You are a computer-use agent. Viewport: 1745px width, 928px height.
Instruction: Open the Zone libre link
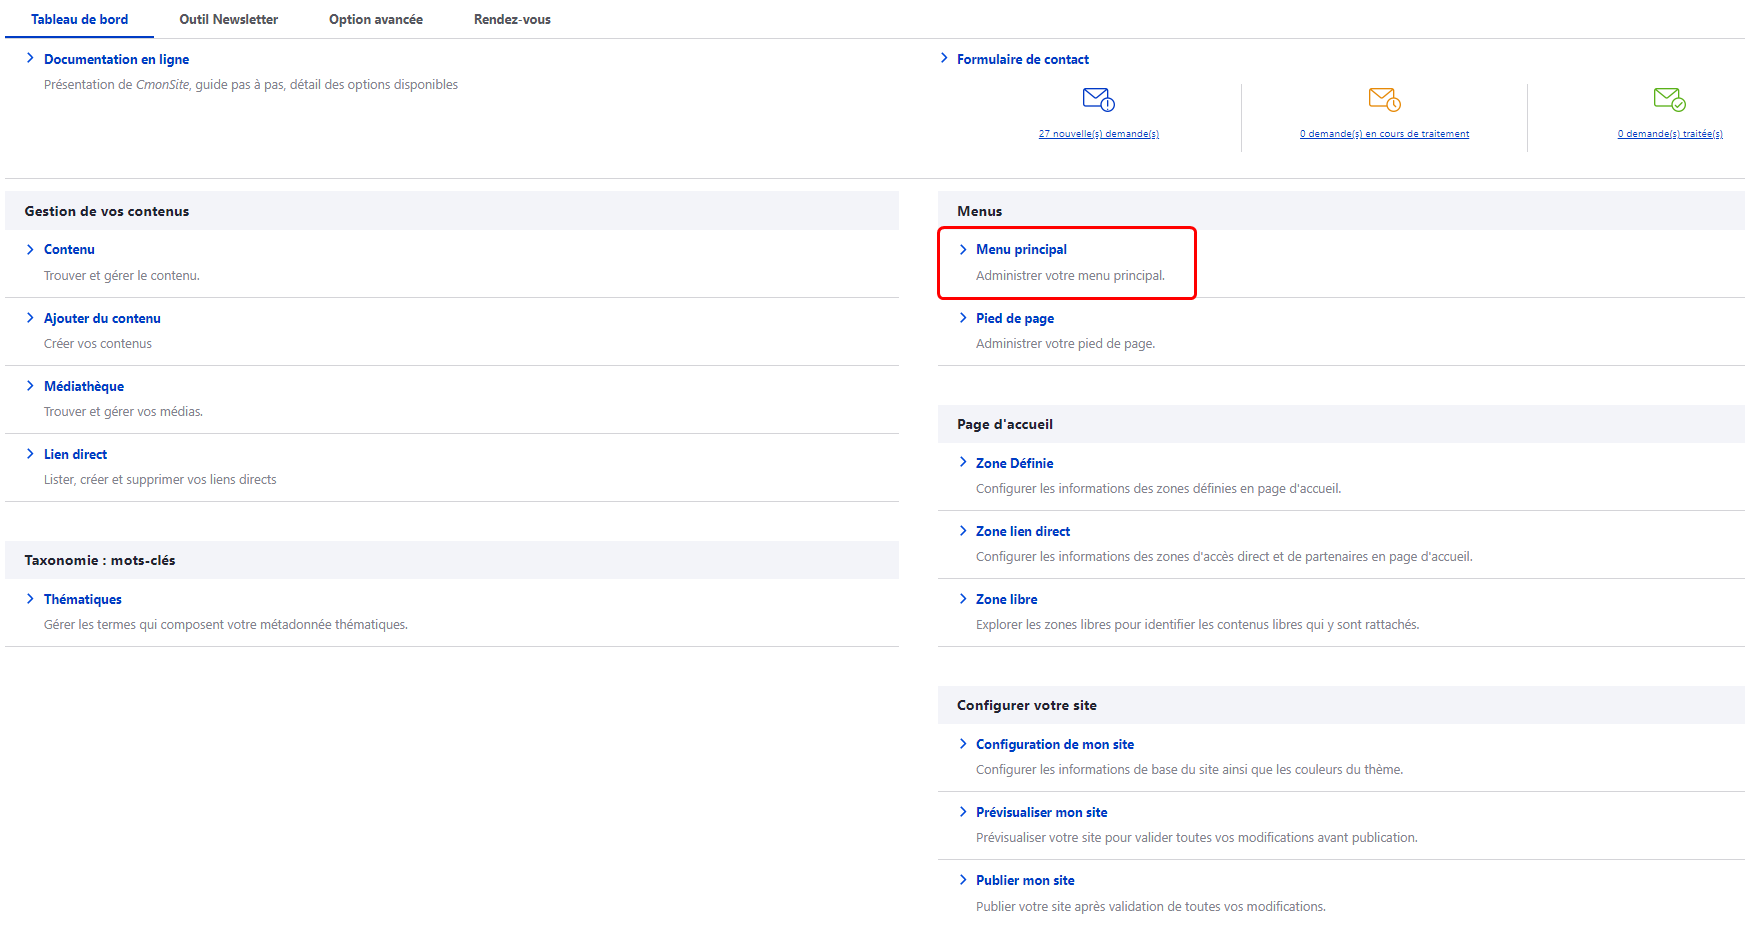[x=1006, y=599]
